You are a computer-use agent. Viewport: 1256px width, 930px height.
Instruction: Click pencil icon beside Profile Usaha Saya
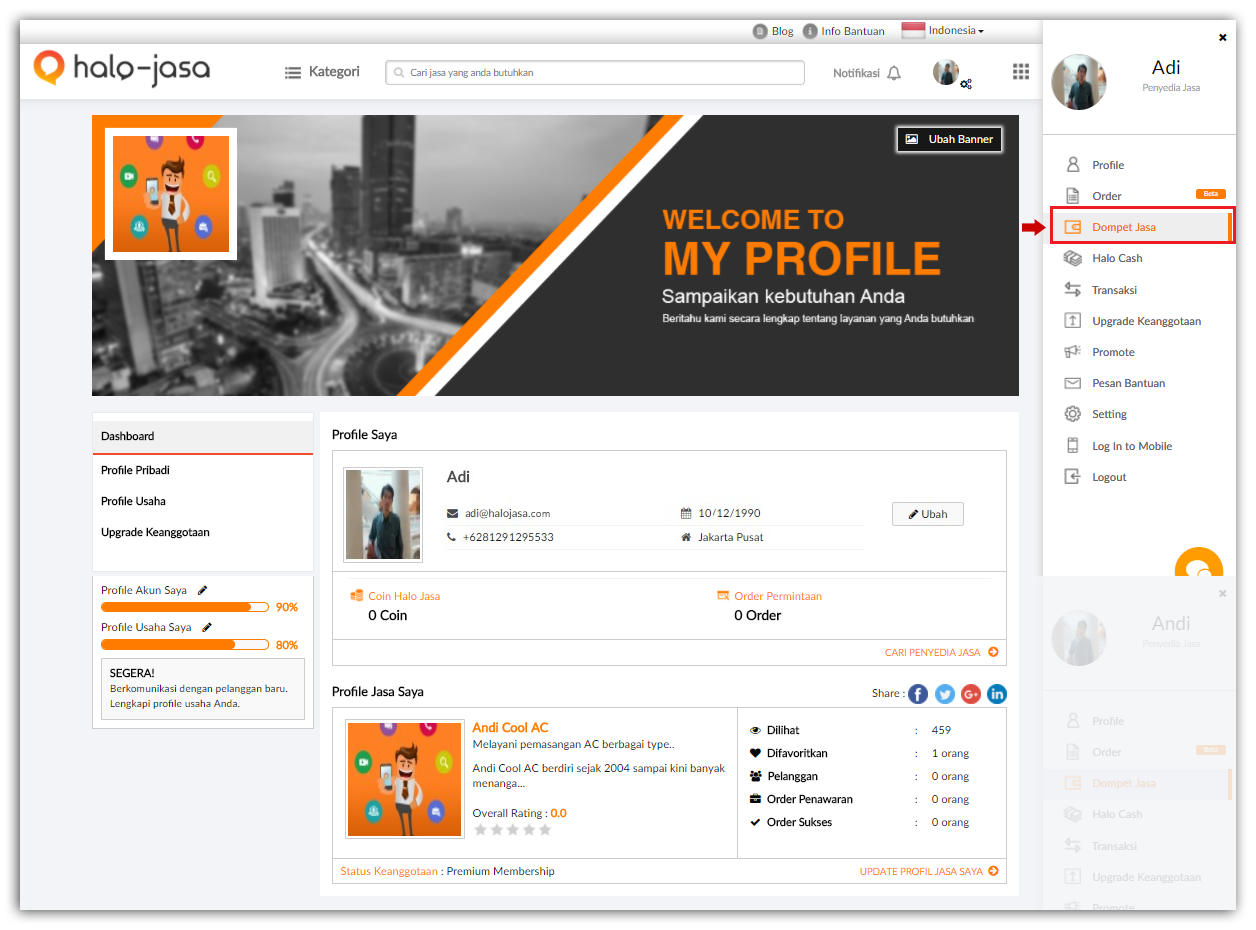pos(207,627)
